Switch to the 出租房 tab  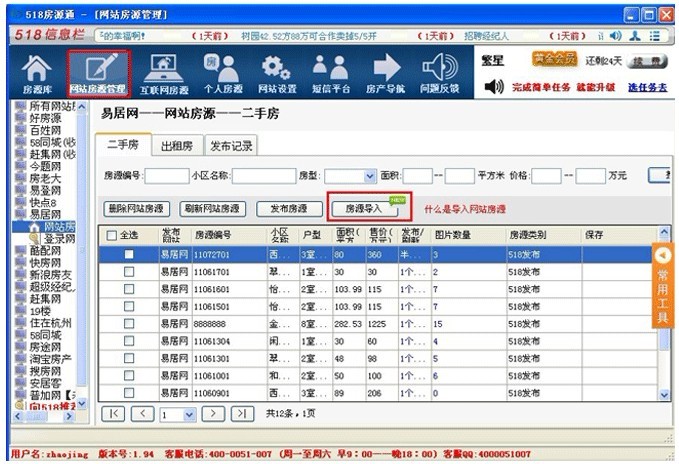pyautogui.click(x=177, y=146)
